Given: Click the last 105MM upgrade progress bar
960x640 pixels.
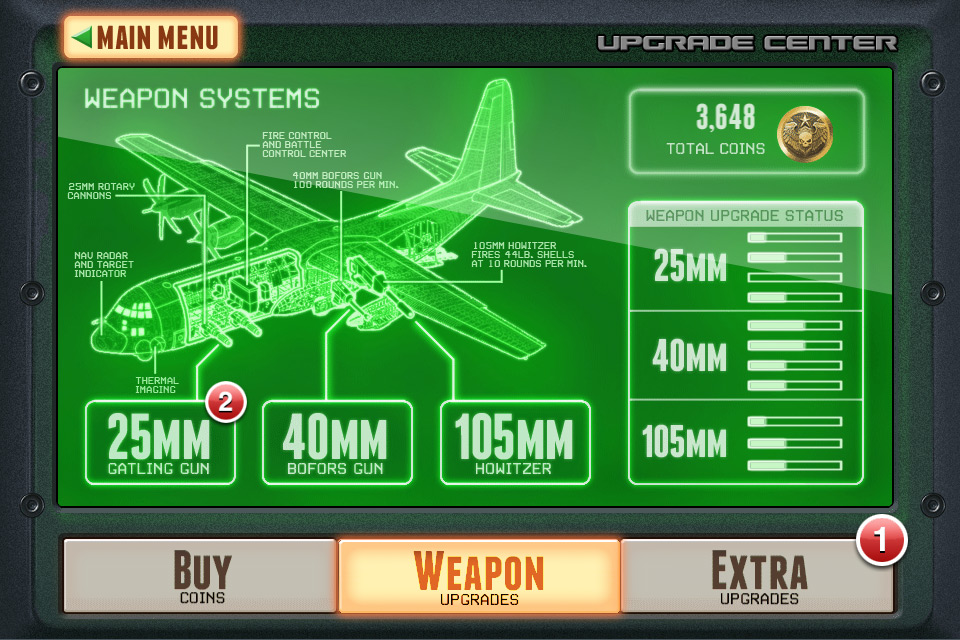Looking at the screenshot, I should (x=795, y=465).
